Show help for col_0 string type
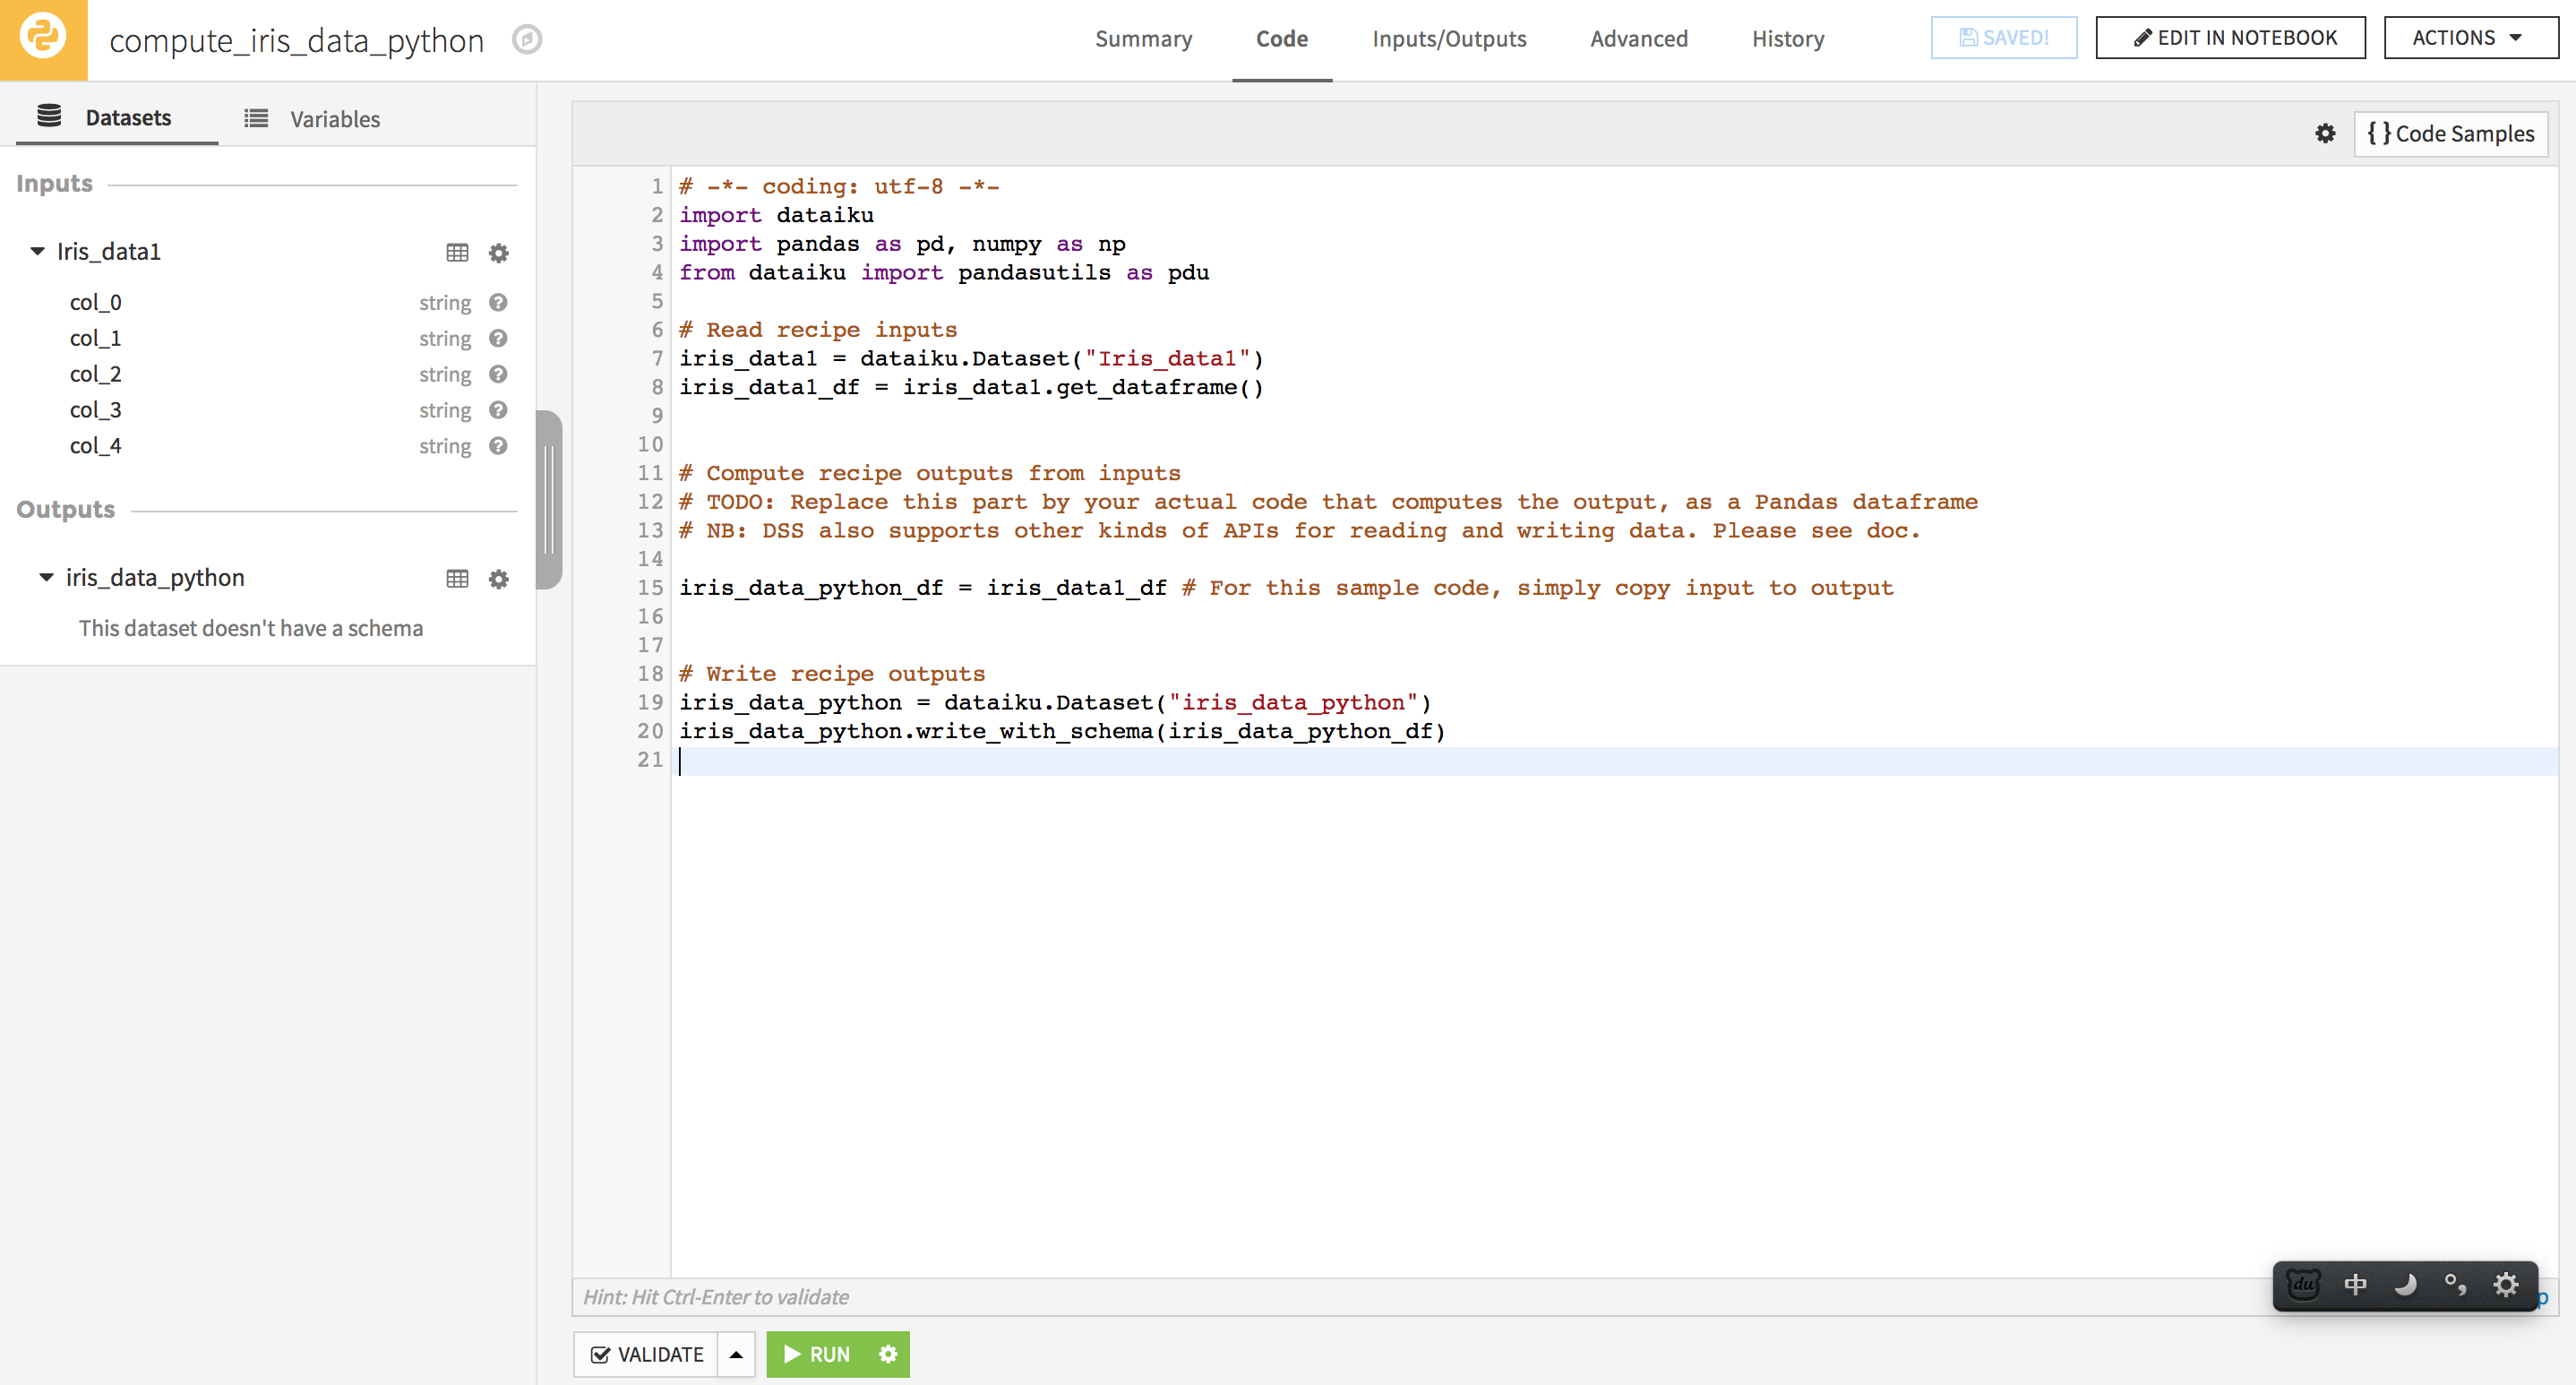This screenshot has height=1385, width=2576. pos(498,302)
